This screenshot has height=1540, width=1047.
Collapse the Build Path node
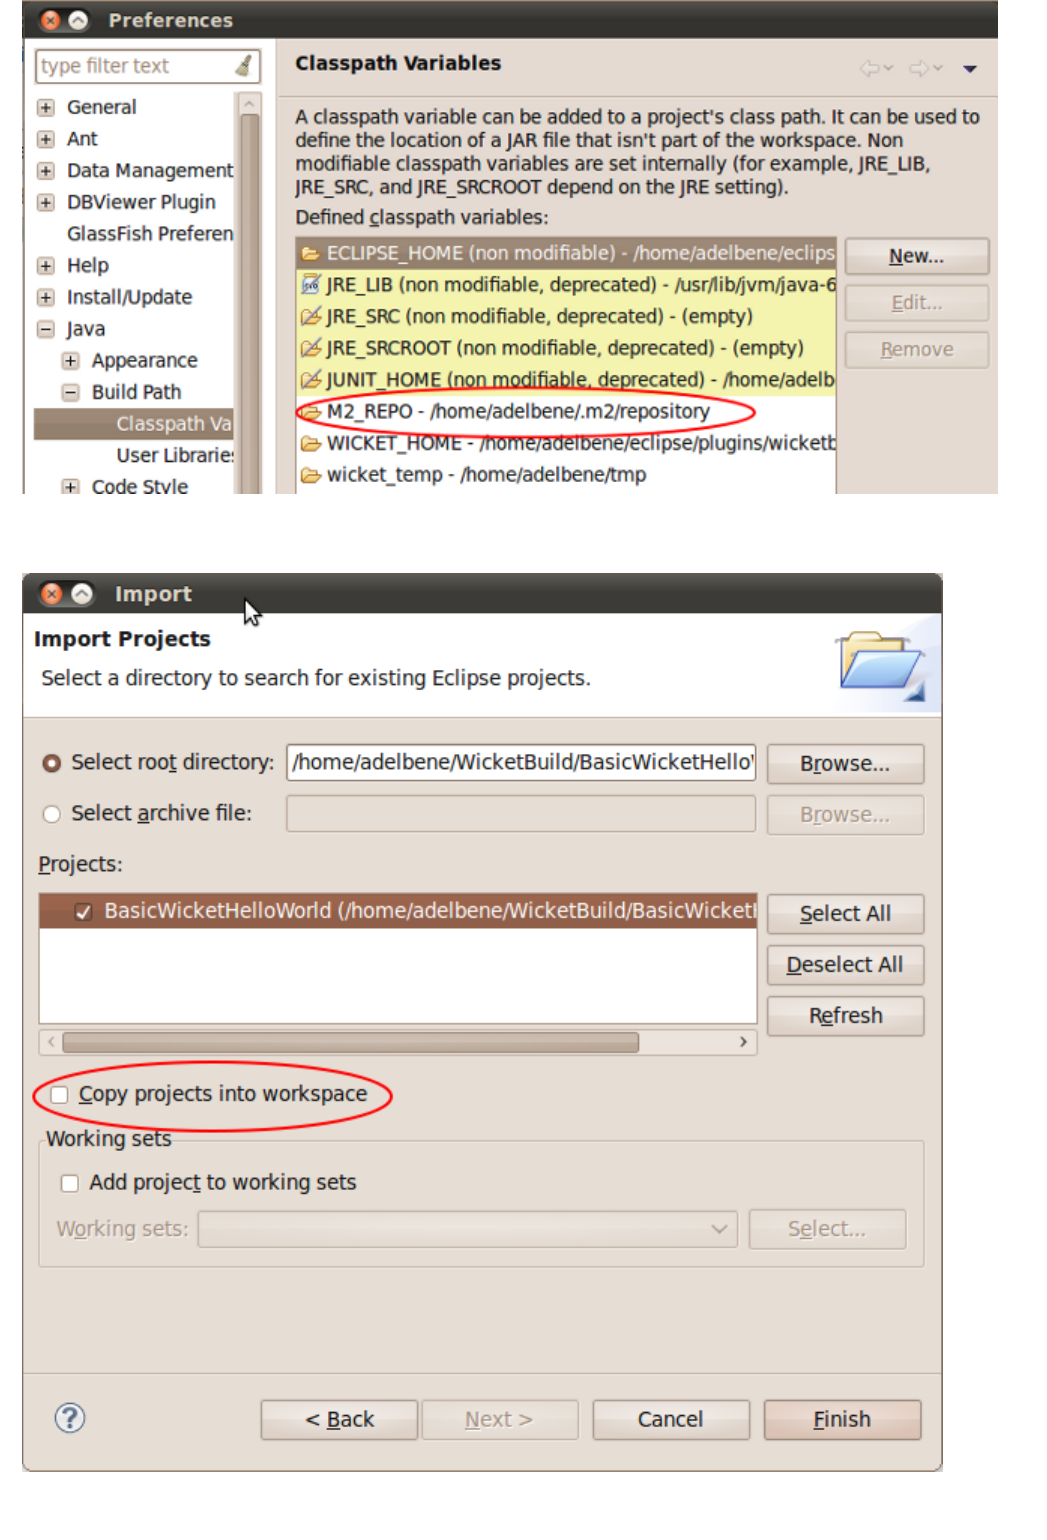click(70, 392)
